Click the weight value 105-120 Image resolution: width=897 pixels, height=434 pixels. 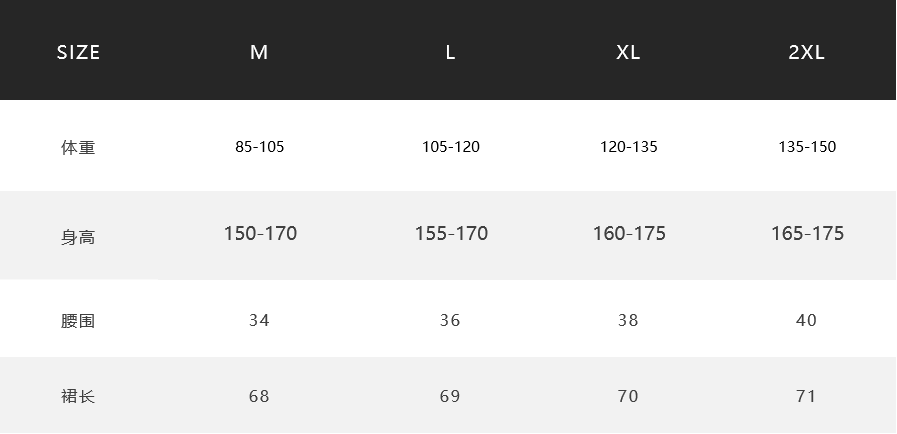tap(451, 147)
